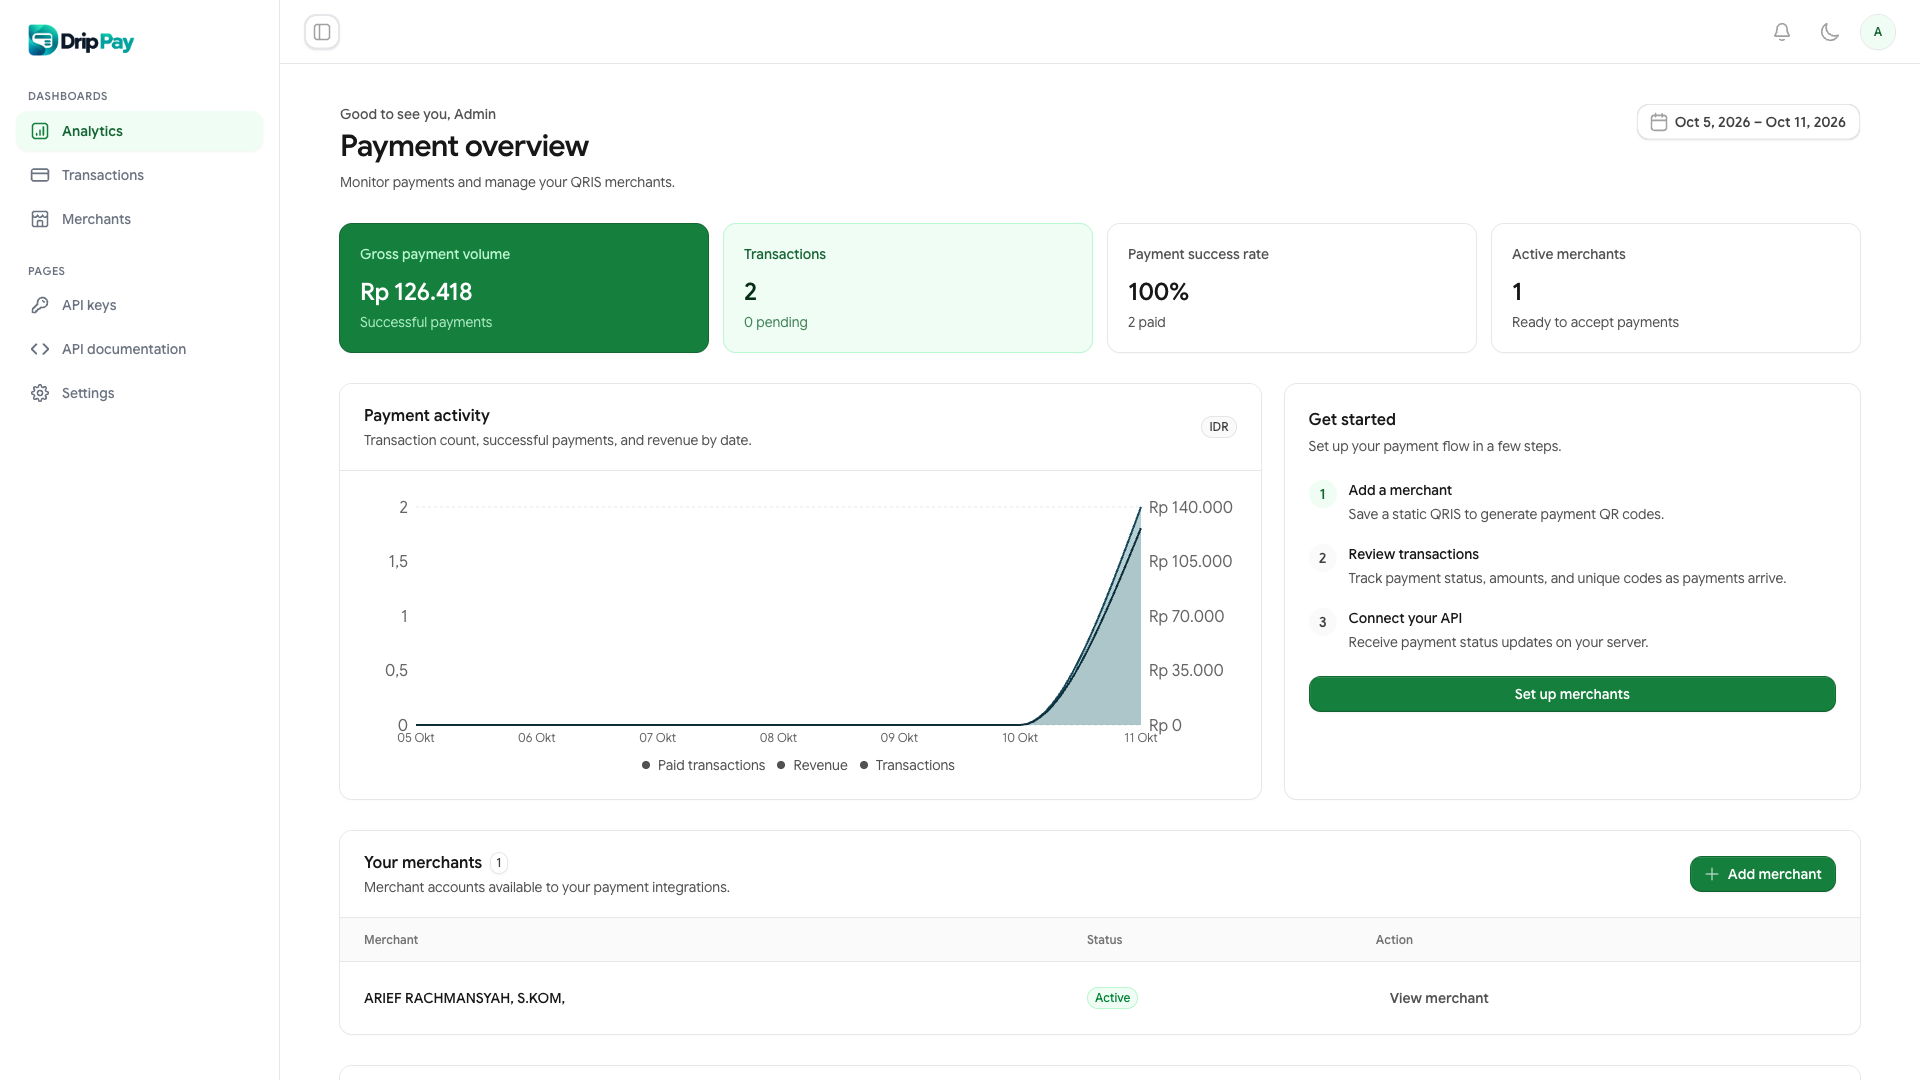Open Merchants page from sidebar

click(x=140, y=219)
